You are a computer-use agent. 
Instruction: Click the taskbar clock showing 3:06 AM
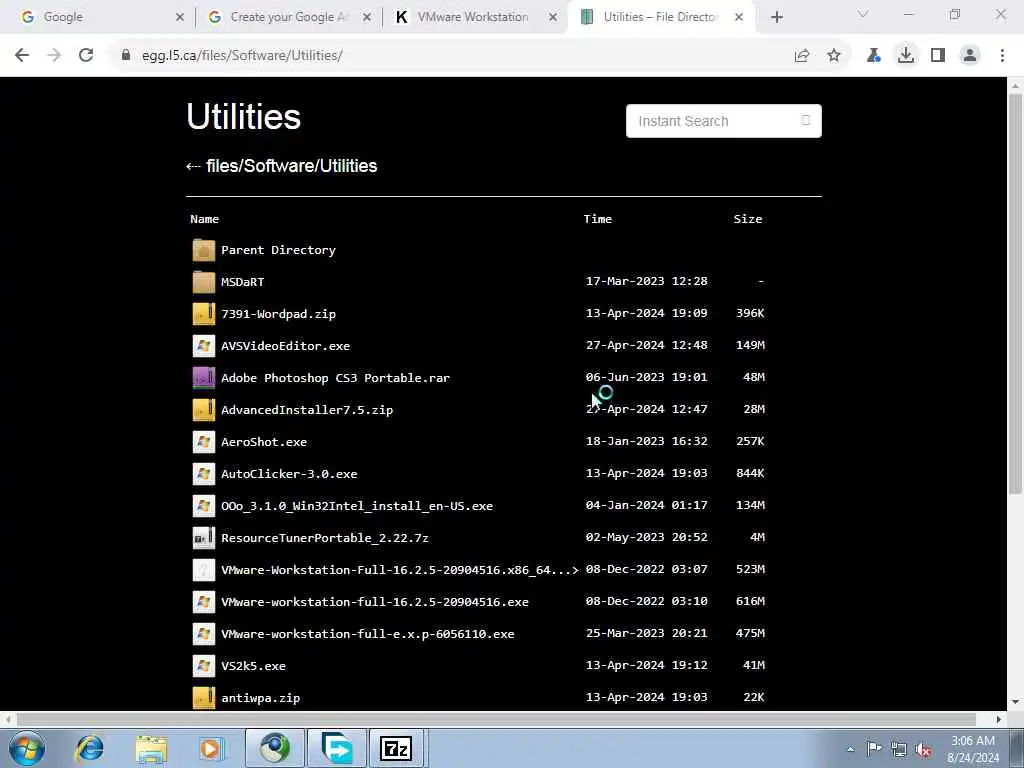tap(973, 749)
